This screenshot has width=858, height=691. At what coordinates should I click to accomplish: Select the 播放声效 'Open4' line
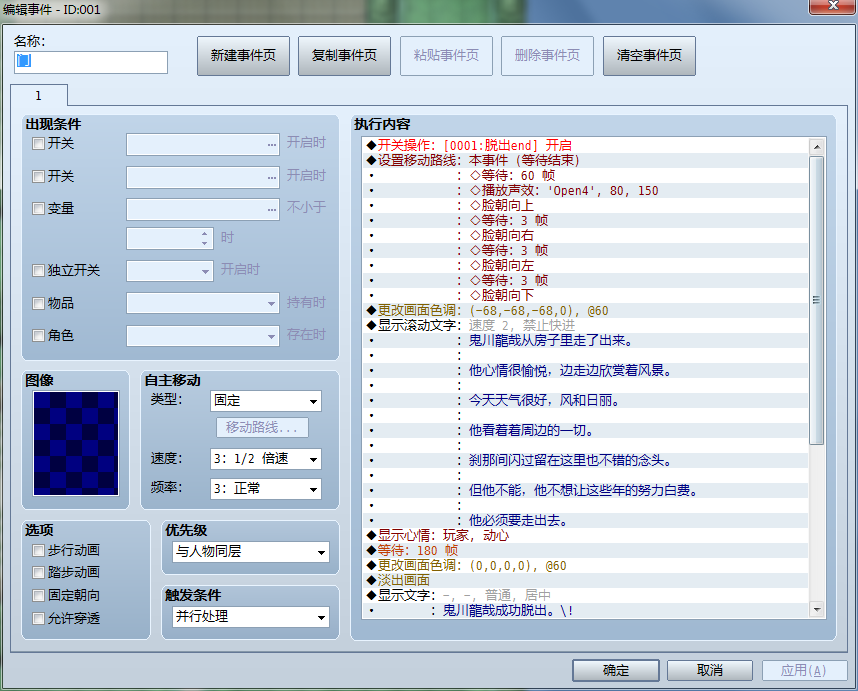click(x=585, y=190)
